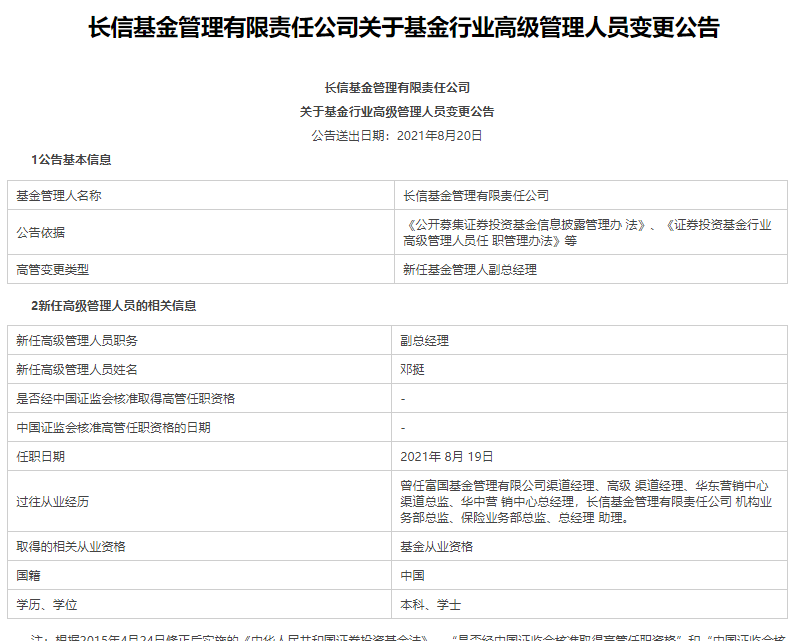This screenshot has height=641, width=801.
Task: Click the '取得的相关从业资格' label cell
Action: pyautogui.click(x=199, y=546)
